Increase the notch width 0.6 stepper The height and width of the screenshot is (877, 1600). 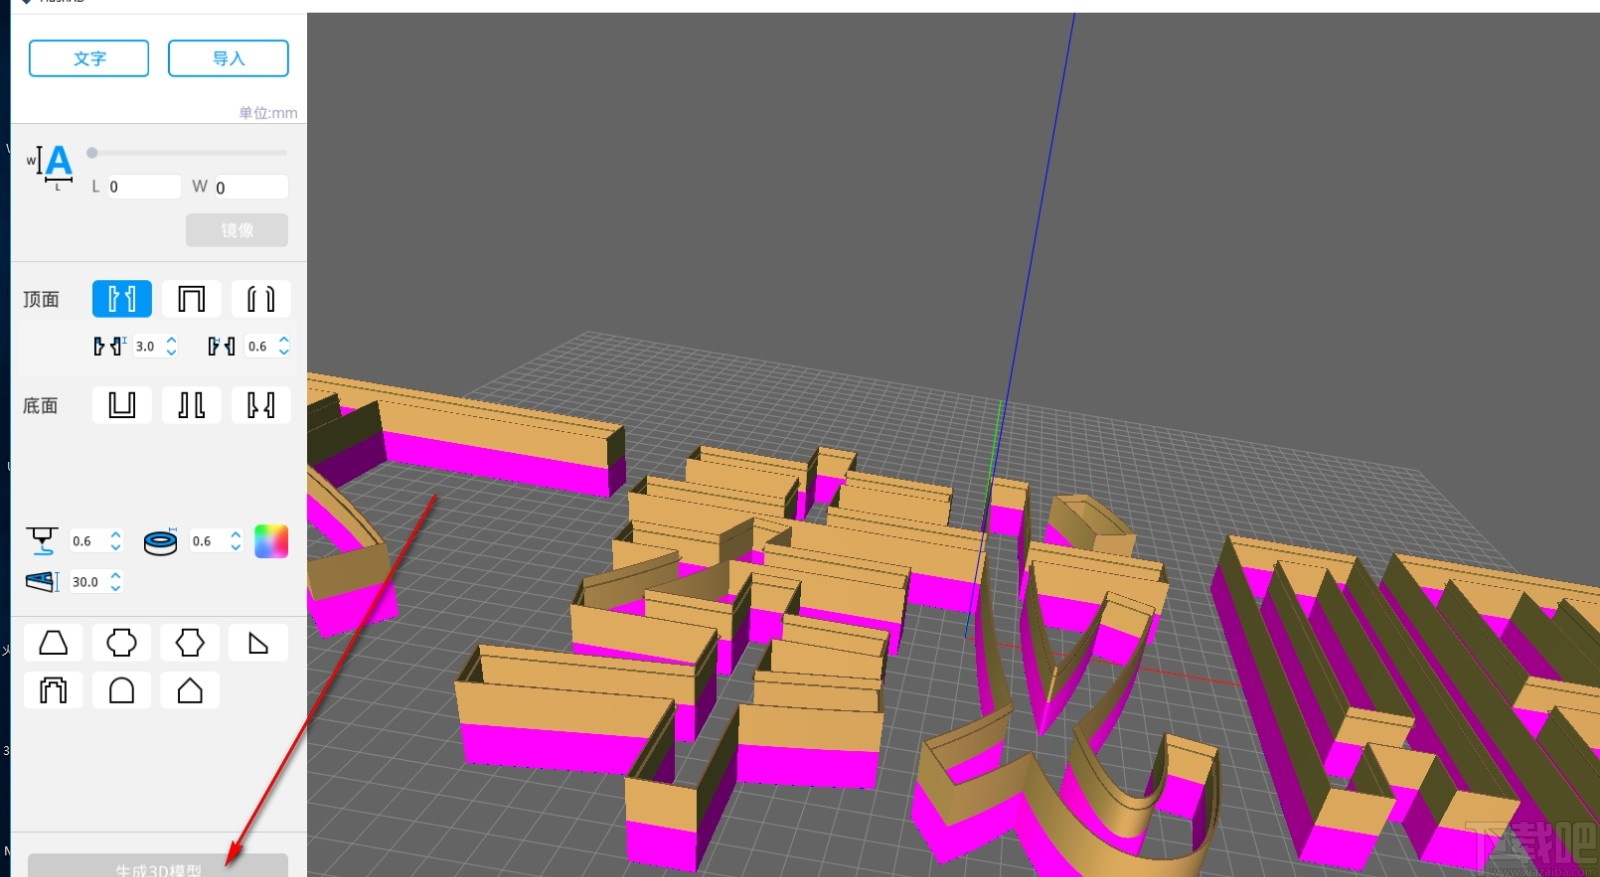(x=284, y=340)
